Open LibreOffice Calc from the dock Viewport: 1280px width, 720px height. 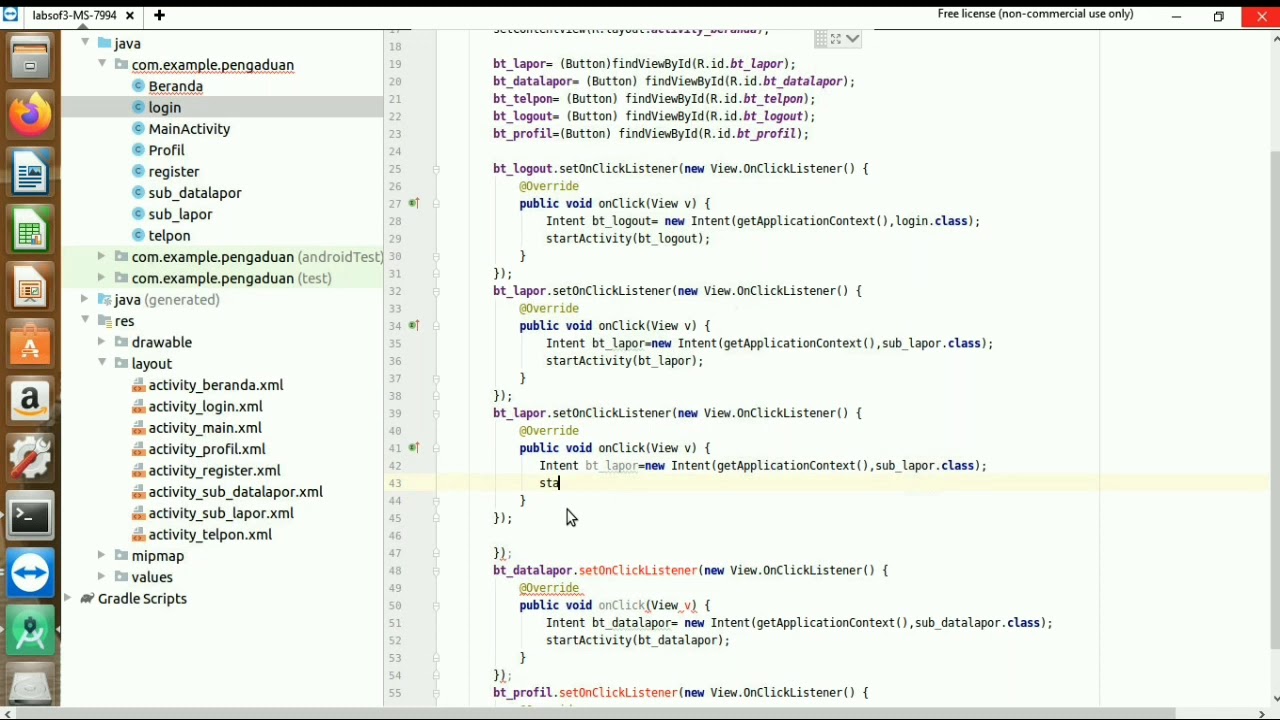pos(30,230)
